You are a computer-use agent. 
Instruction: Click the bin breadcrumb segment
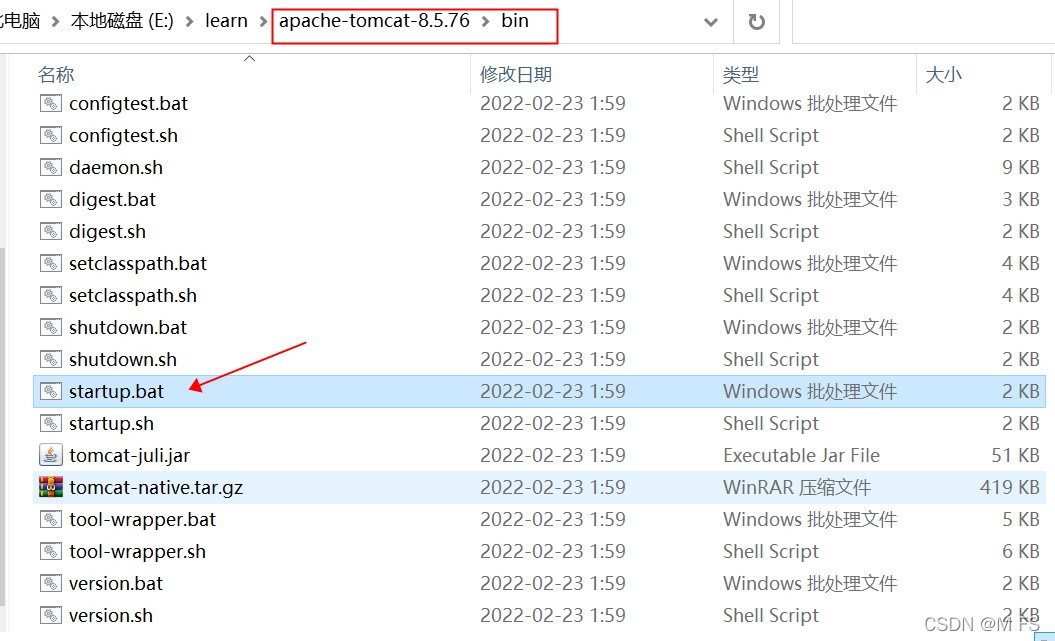point(515,22)
